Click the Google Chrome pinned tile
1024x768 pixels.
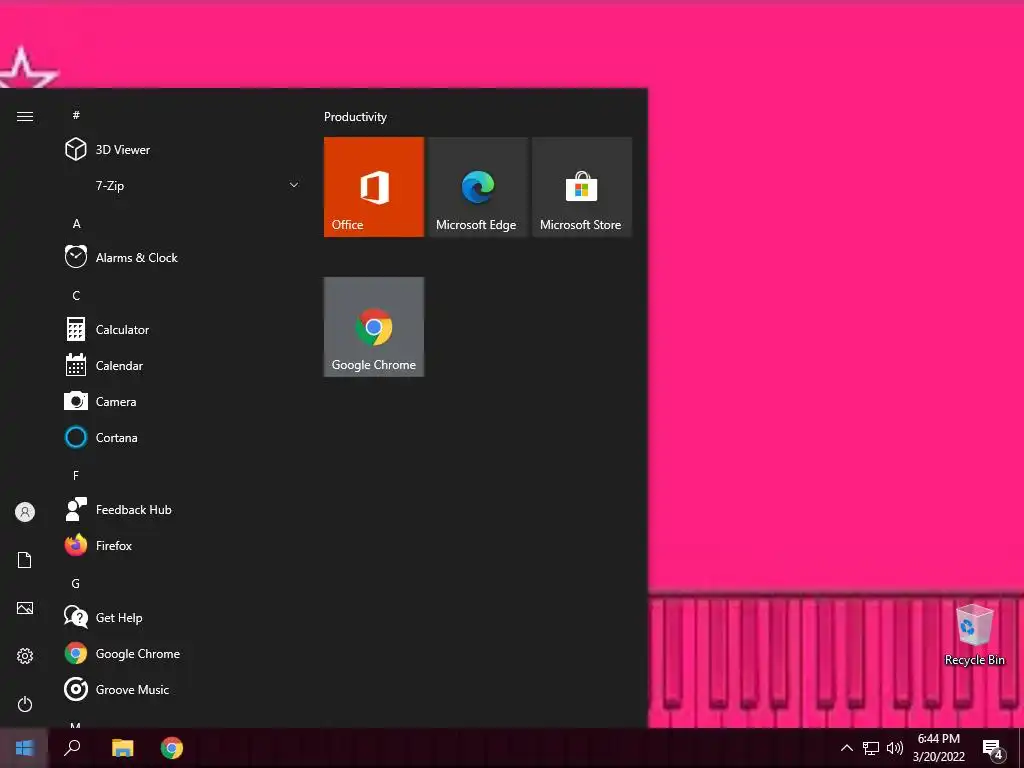(374, 327)
